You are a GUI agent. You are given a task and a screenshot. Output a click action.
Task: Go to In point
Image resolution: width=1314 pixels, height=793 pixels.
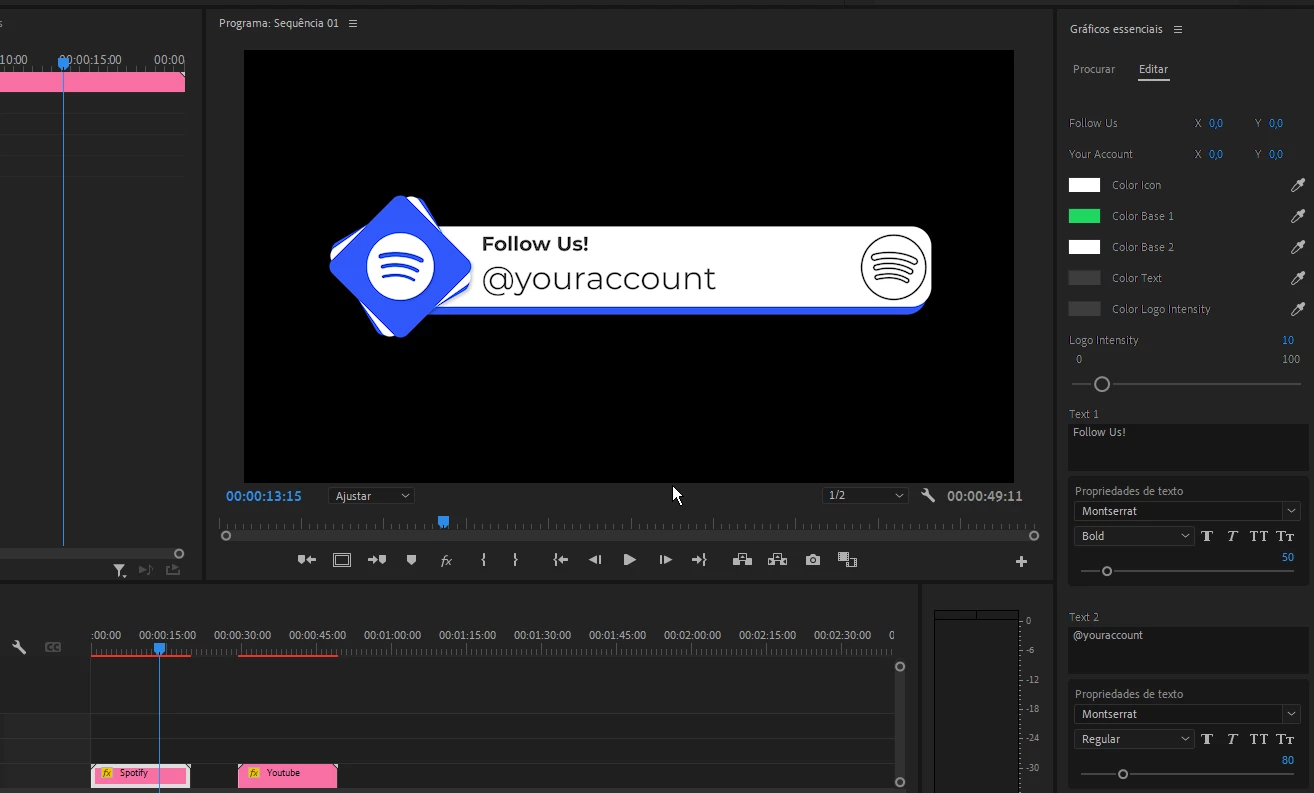(x=561, y=560)
